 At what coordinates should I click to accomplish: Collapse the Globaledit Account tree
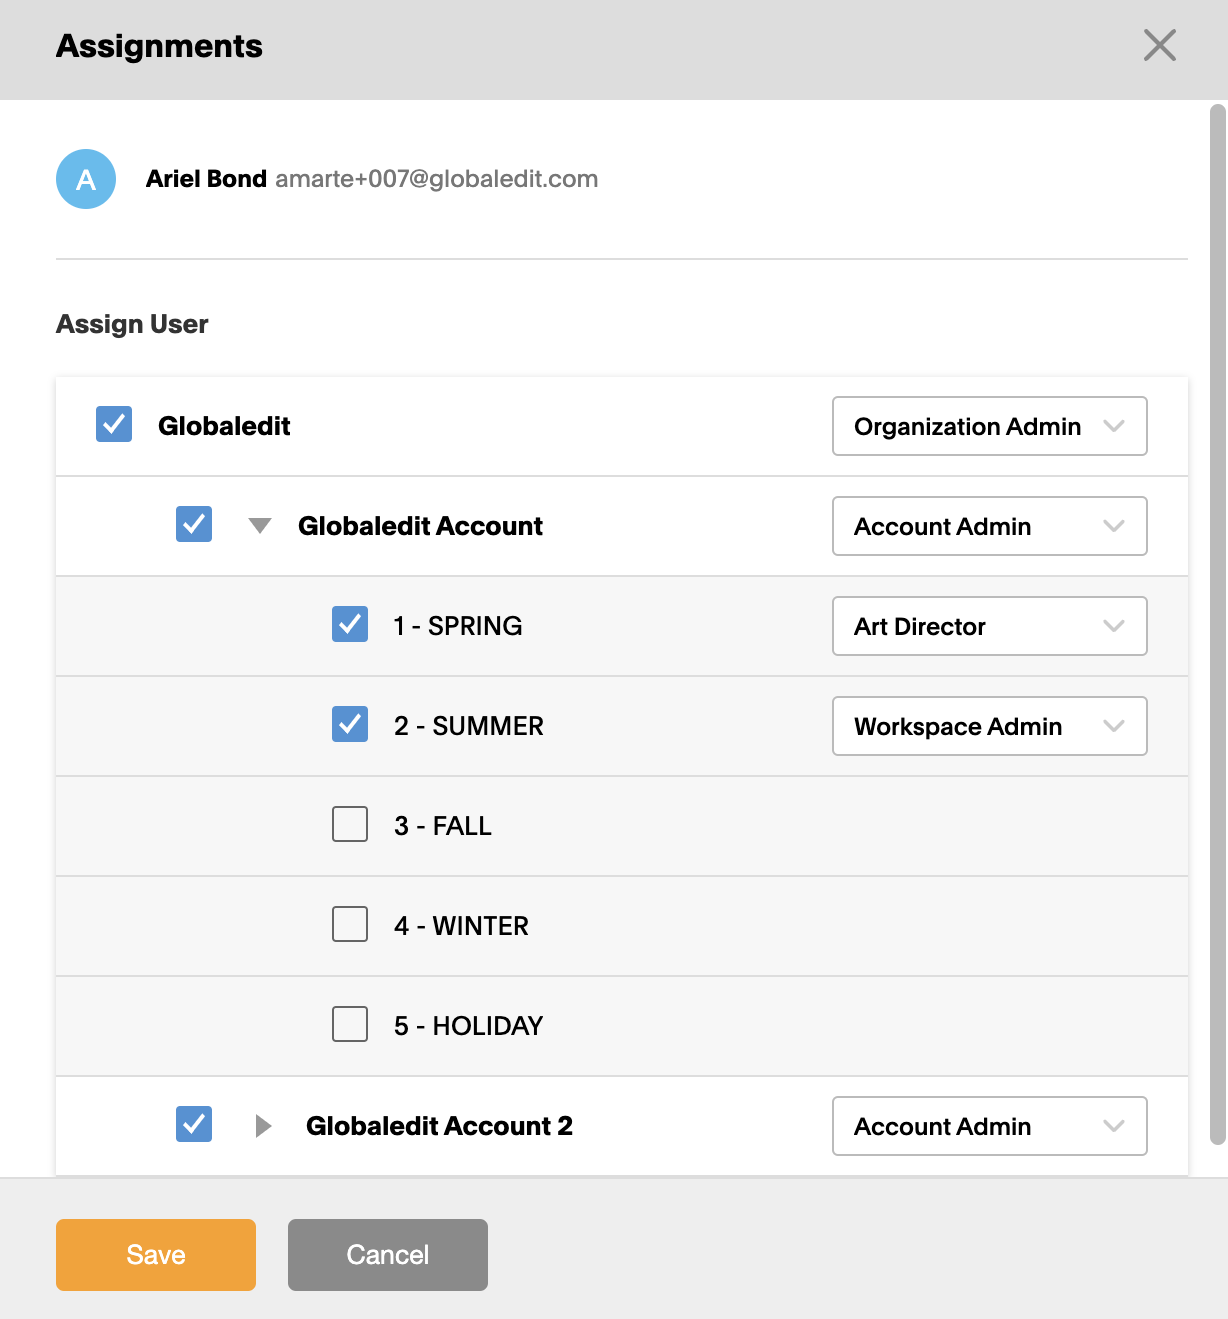260,526
